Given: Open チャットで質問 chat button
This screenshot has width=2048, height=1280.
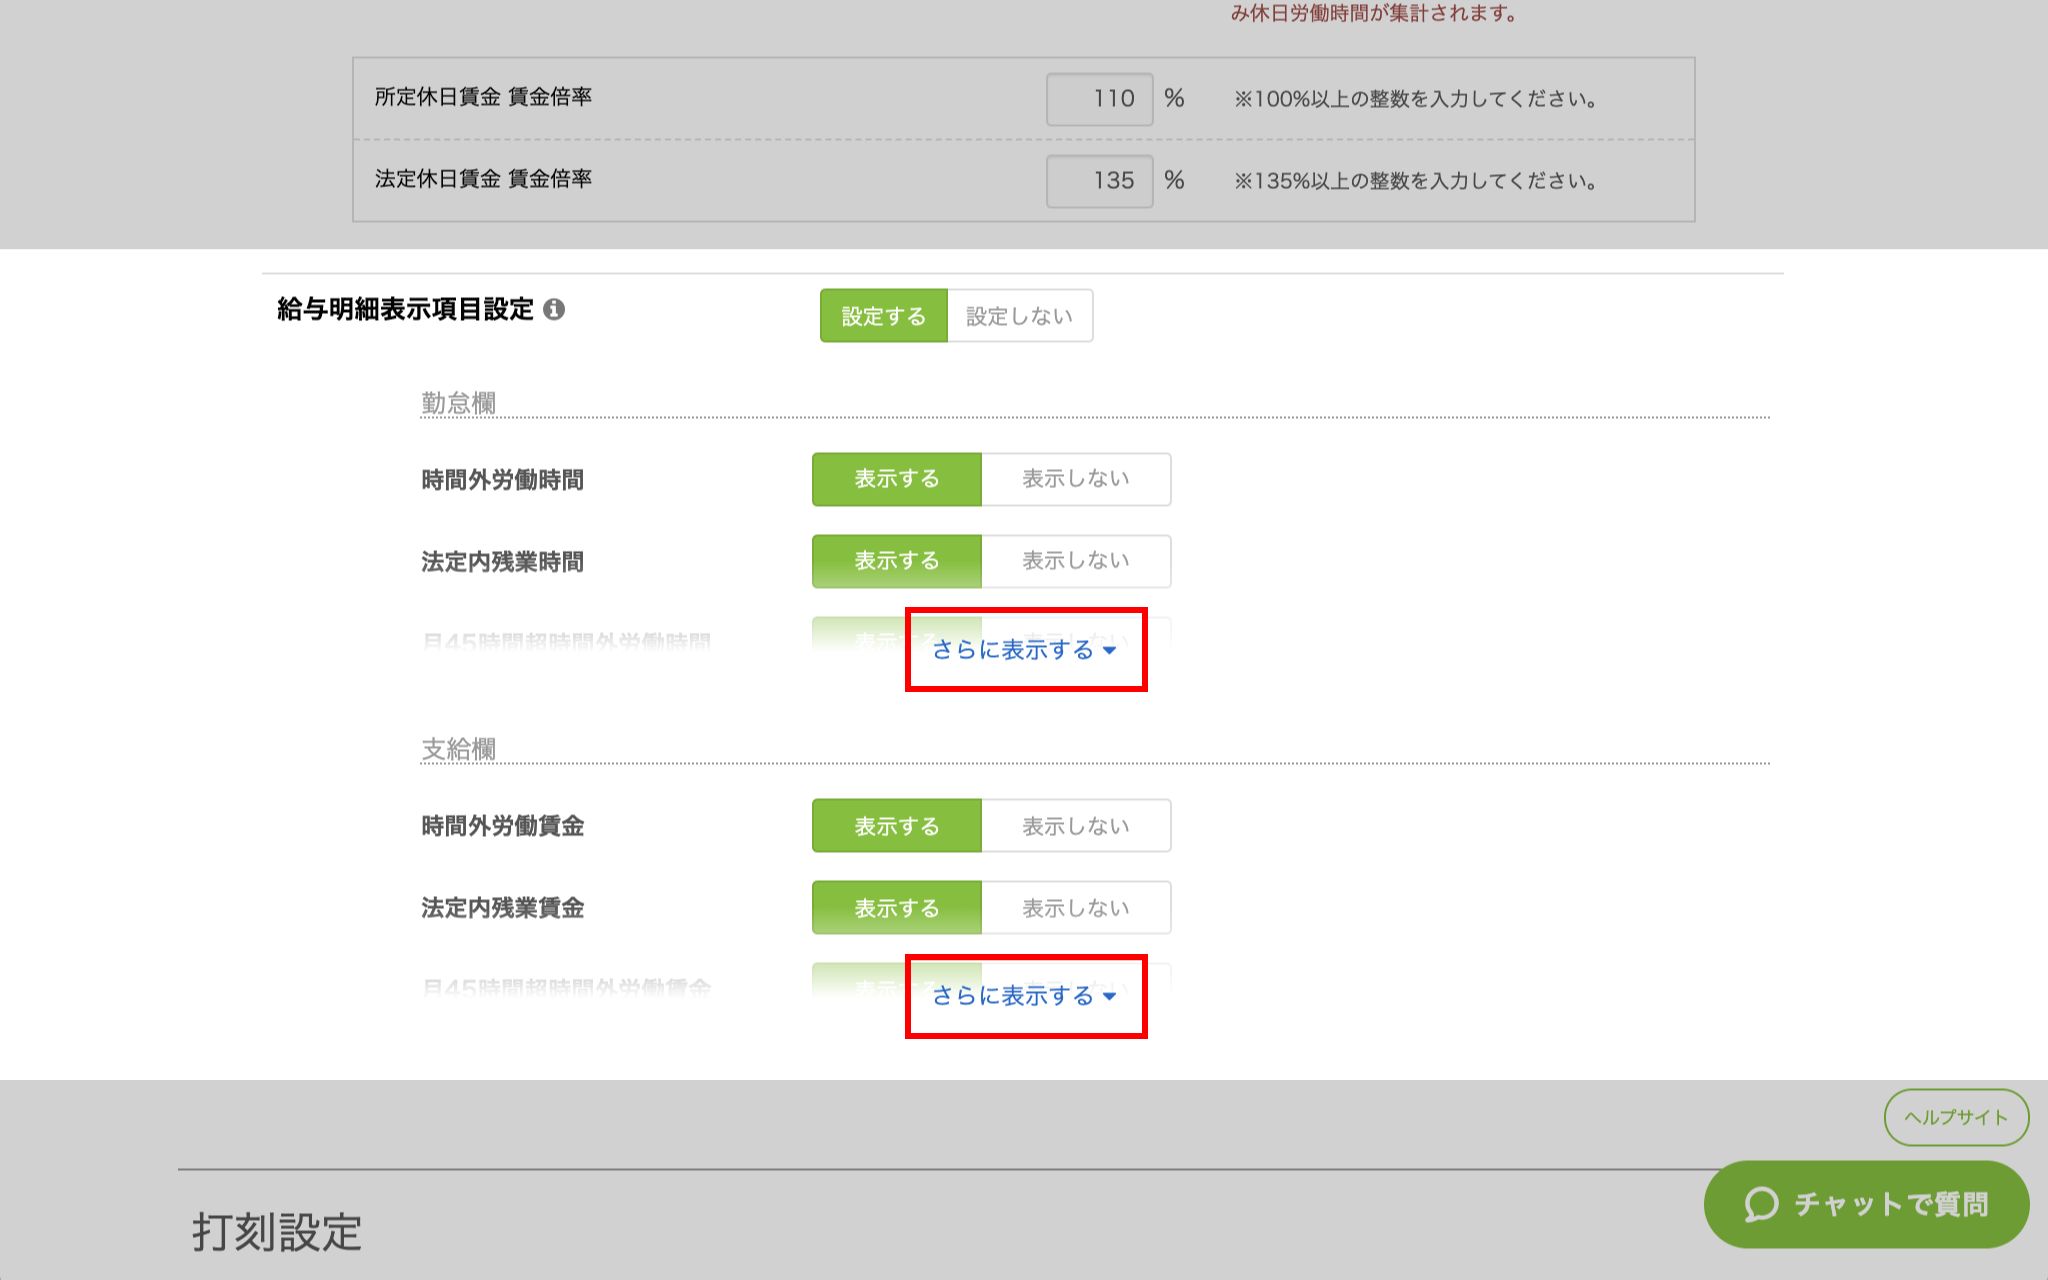Looking at the screenshot, I should point(1890,1204).
